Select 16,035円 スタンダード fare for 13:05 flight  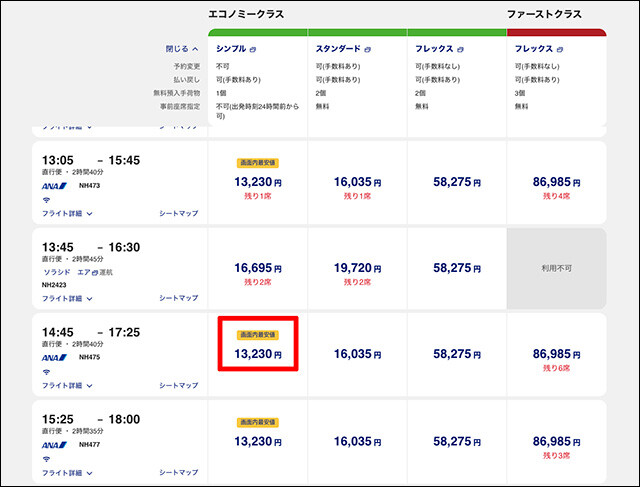[x=358, y=182]
